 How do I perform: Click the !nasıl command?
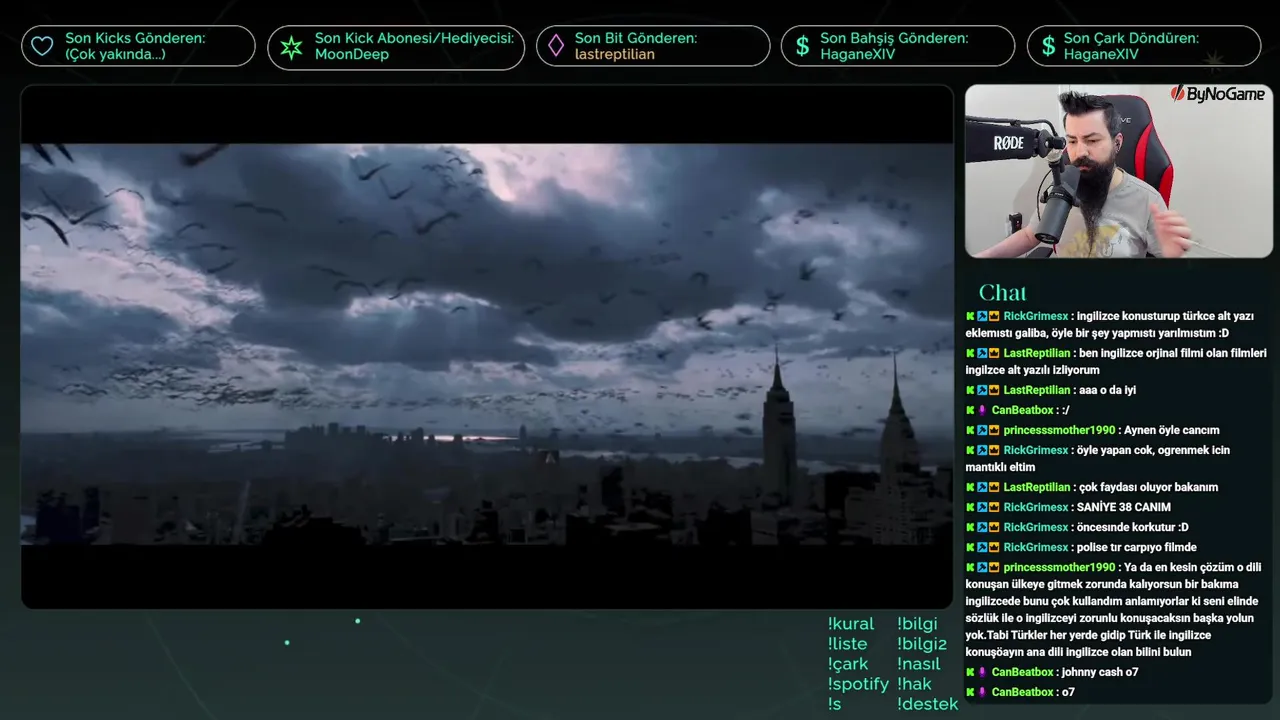pos(919,664)
